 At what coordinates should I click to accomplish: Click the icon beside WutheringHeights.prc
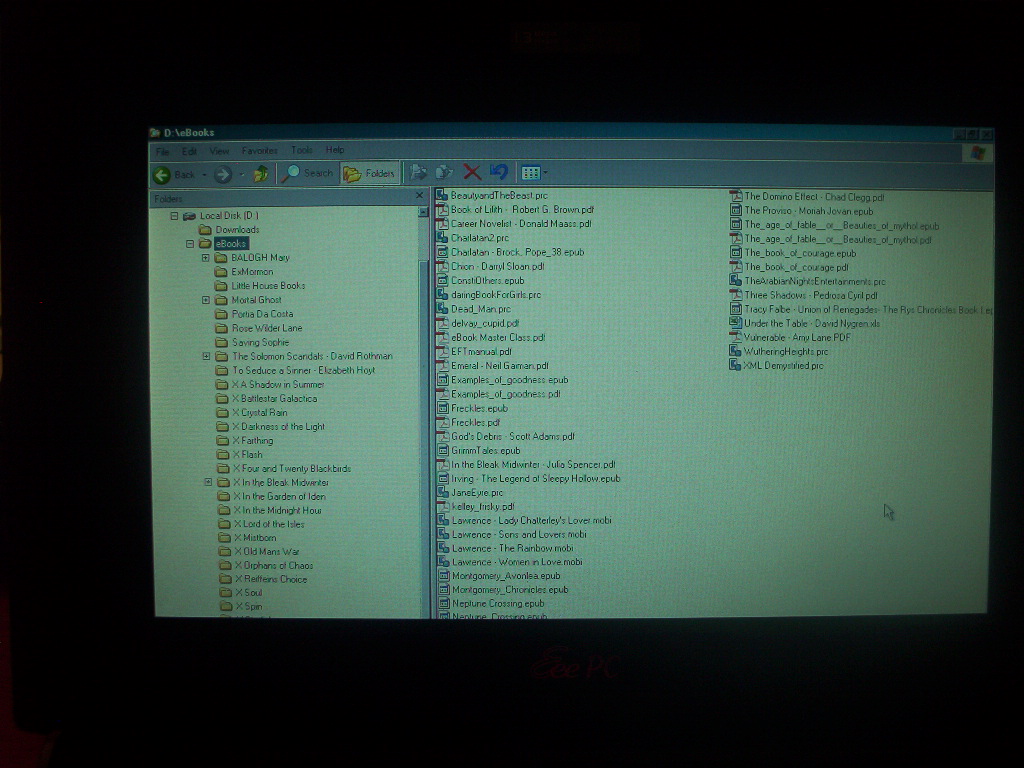tap(735, 351)
